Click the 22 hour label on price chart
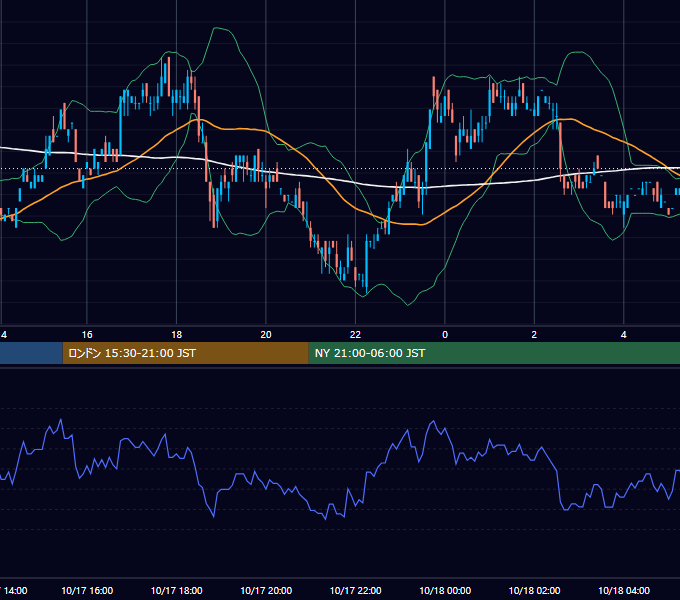Screen dimensions: 680x600 click(355, 335)
